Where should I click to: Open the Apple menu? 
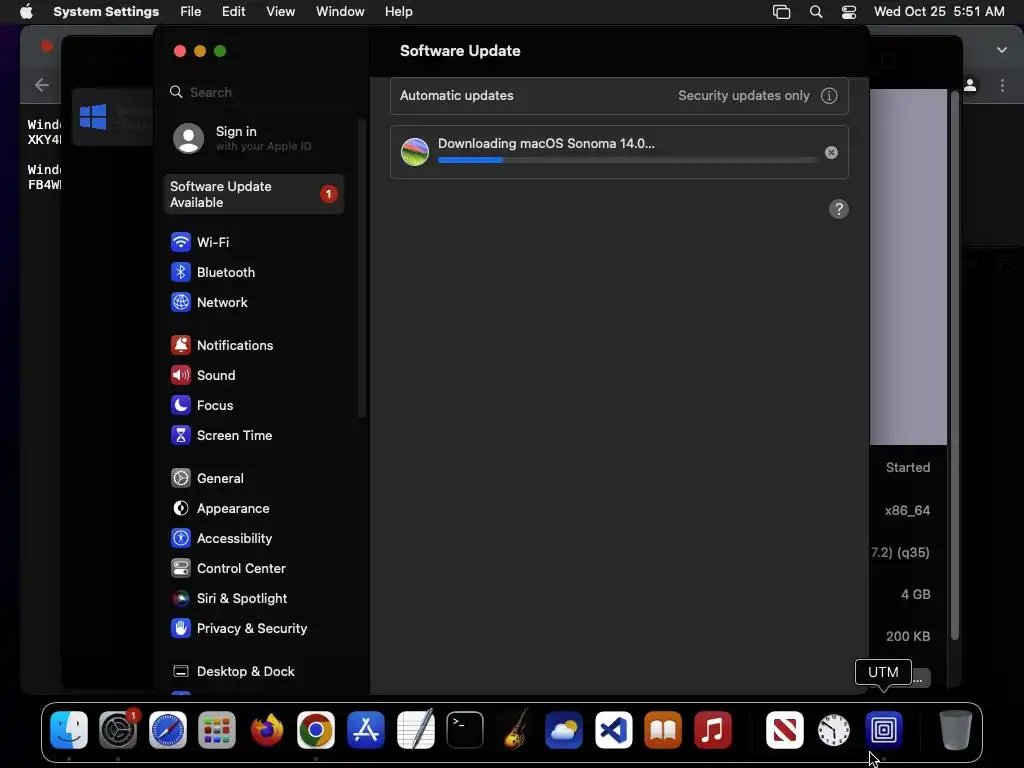point(26,12)
